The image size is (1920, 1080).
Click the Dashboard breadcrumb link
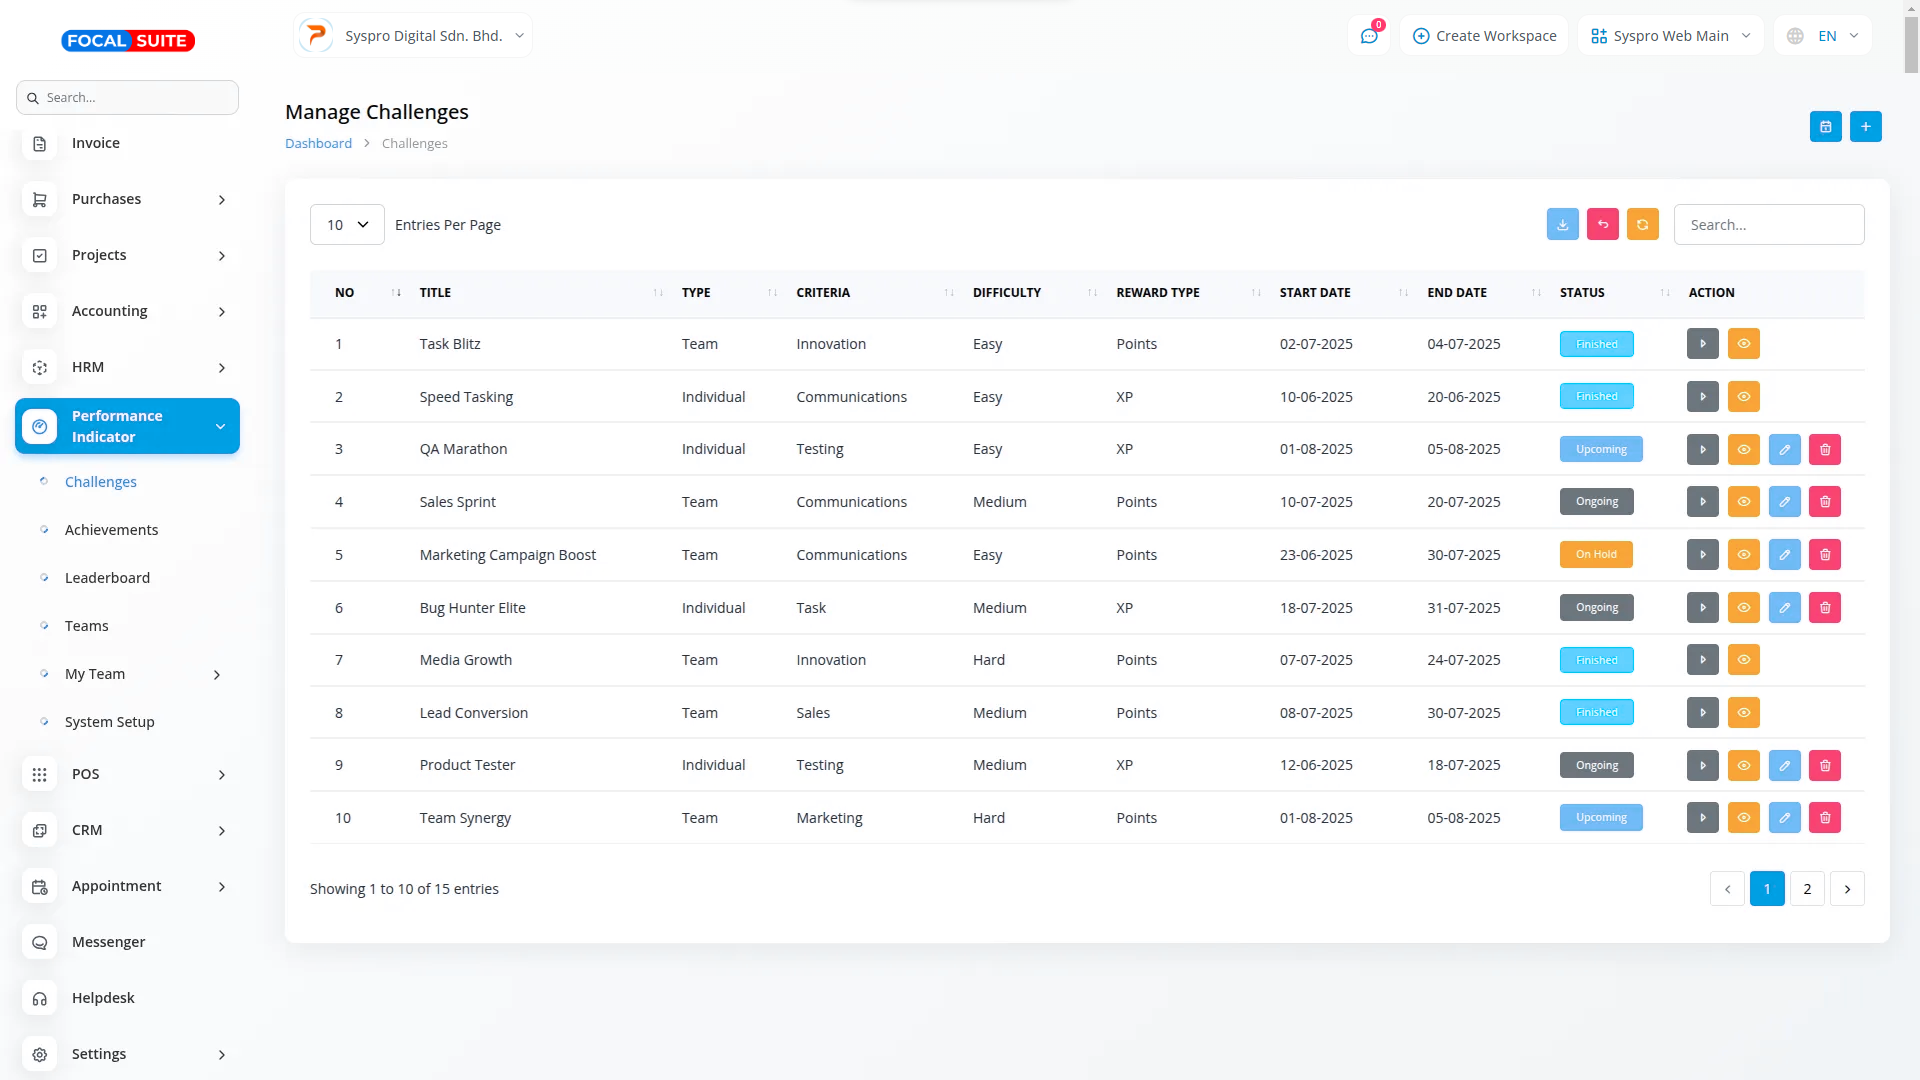pos(318,144)
